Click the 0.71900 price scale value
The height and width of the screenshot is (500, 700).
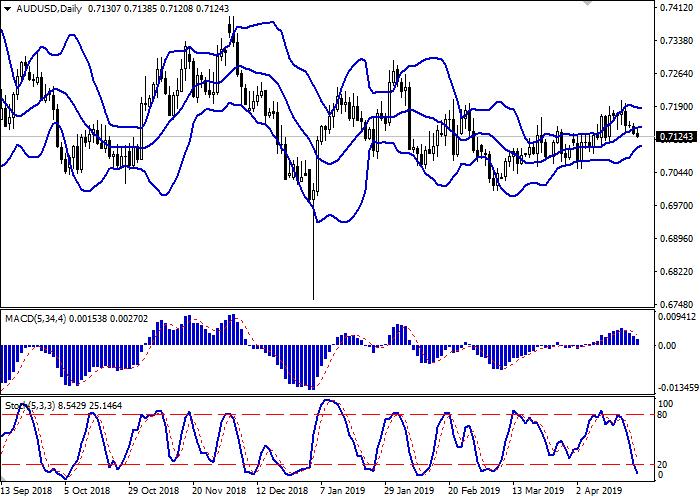click(x=678, y=107)
